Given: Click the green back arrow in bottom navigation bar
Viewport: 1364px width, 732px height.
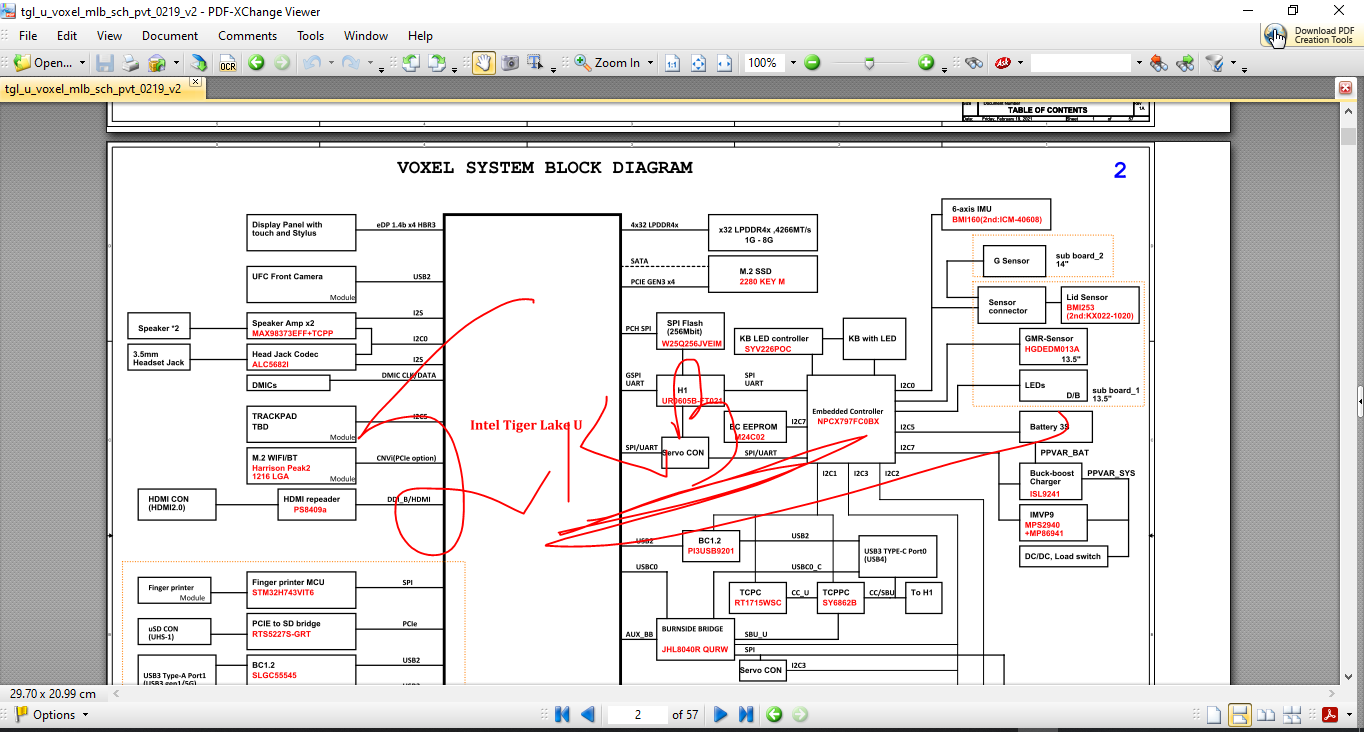Looking at the screenshot, I should [x=774, y=714].
